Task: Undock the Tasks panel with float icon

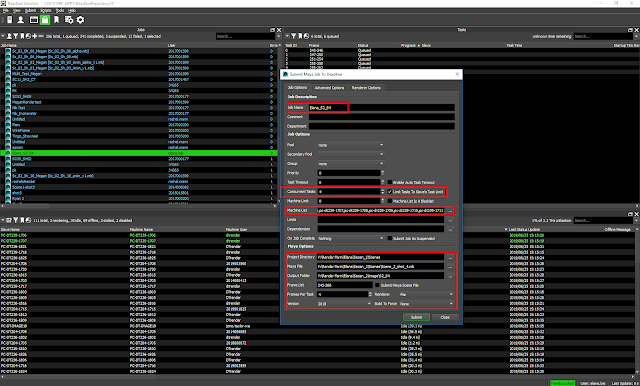Action: pyautogui.click(x=631, y=30)
